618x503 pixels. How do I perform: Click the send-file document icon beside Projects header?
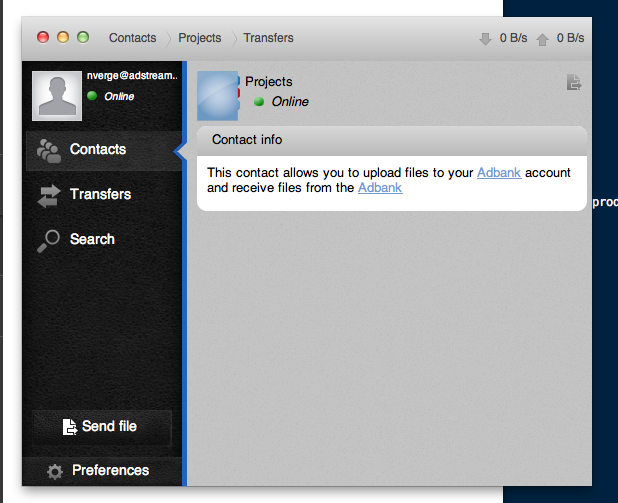point(574,82)
